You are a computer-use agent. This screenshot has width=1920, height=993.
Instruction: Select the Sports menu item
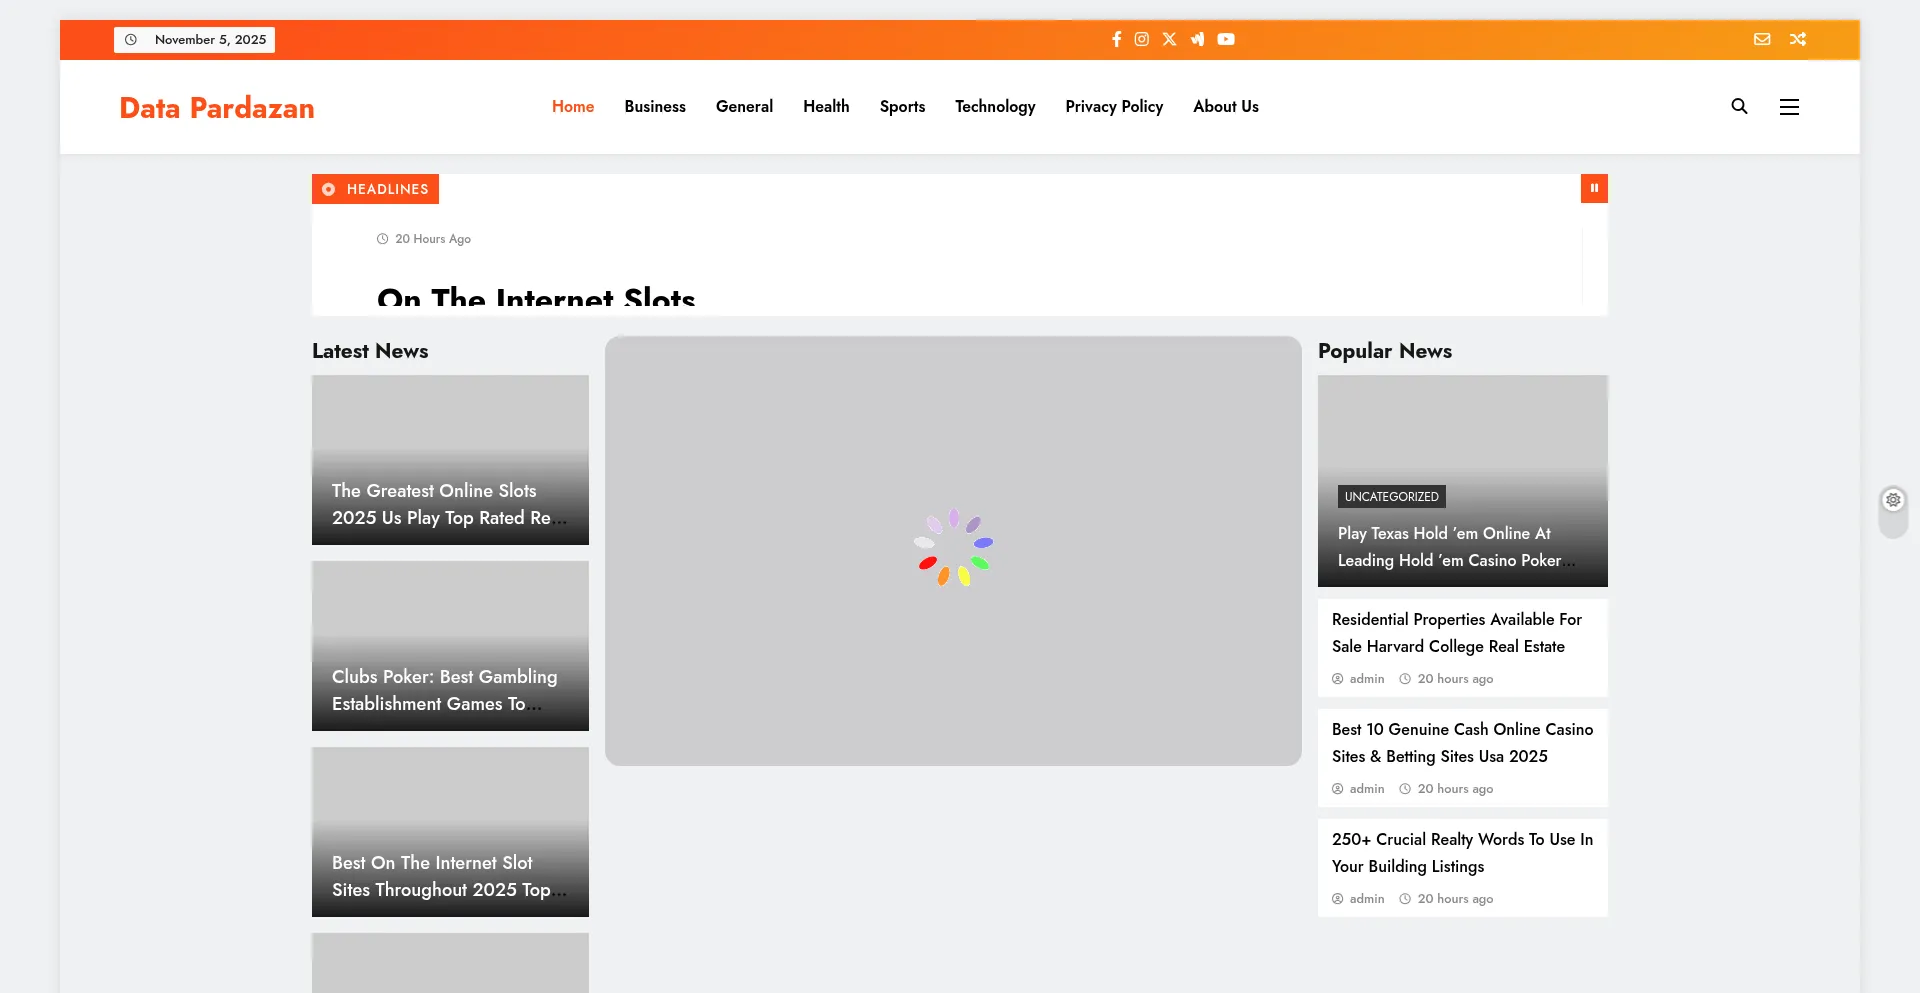902,106
